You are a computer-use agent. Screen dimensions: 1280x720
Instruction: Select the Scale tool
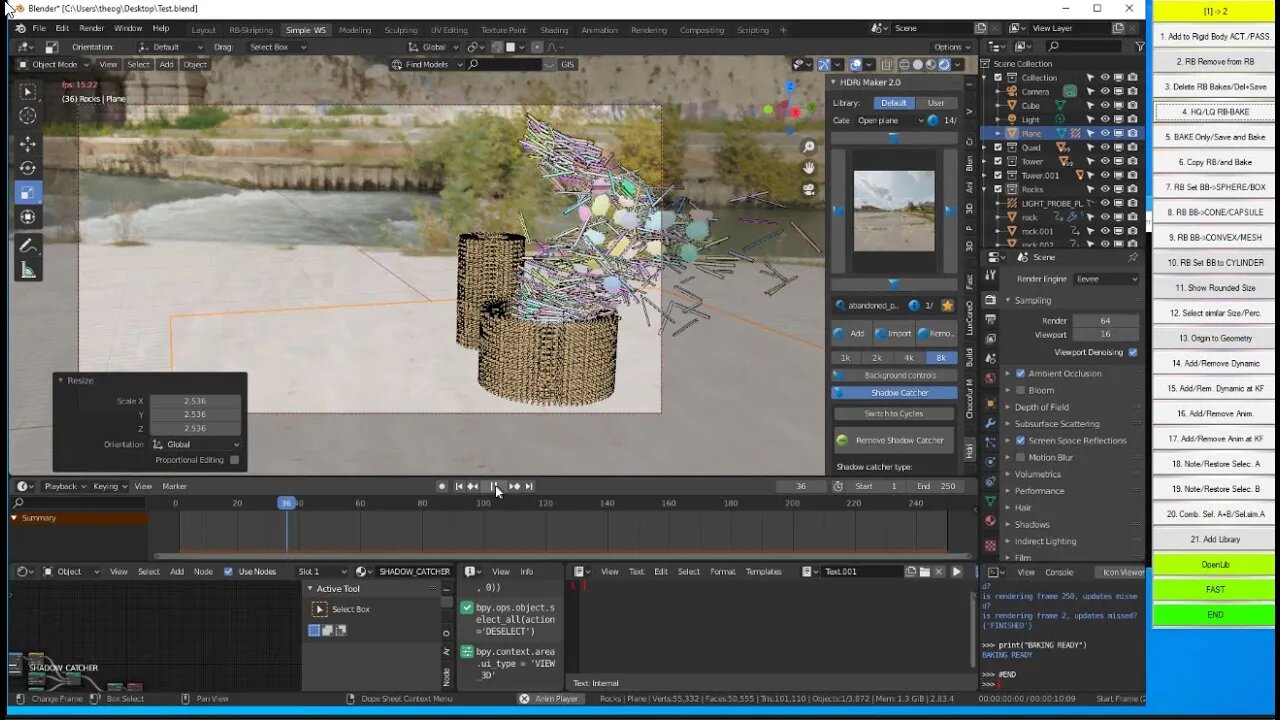point(28,192)
